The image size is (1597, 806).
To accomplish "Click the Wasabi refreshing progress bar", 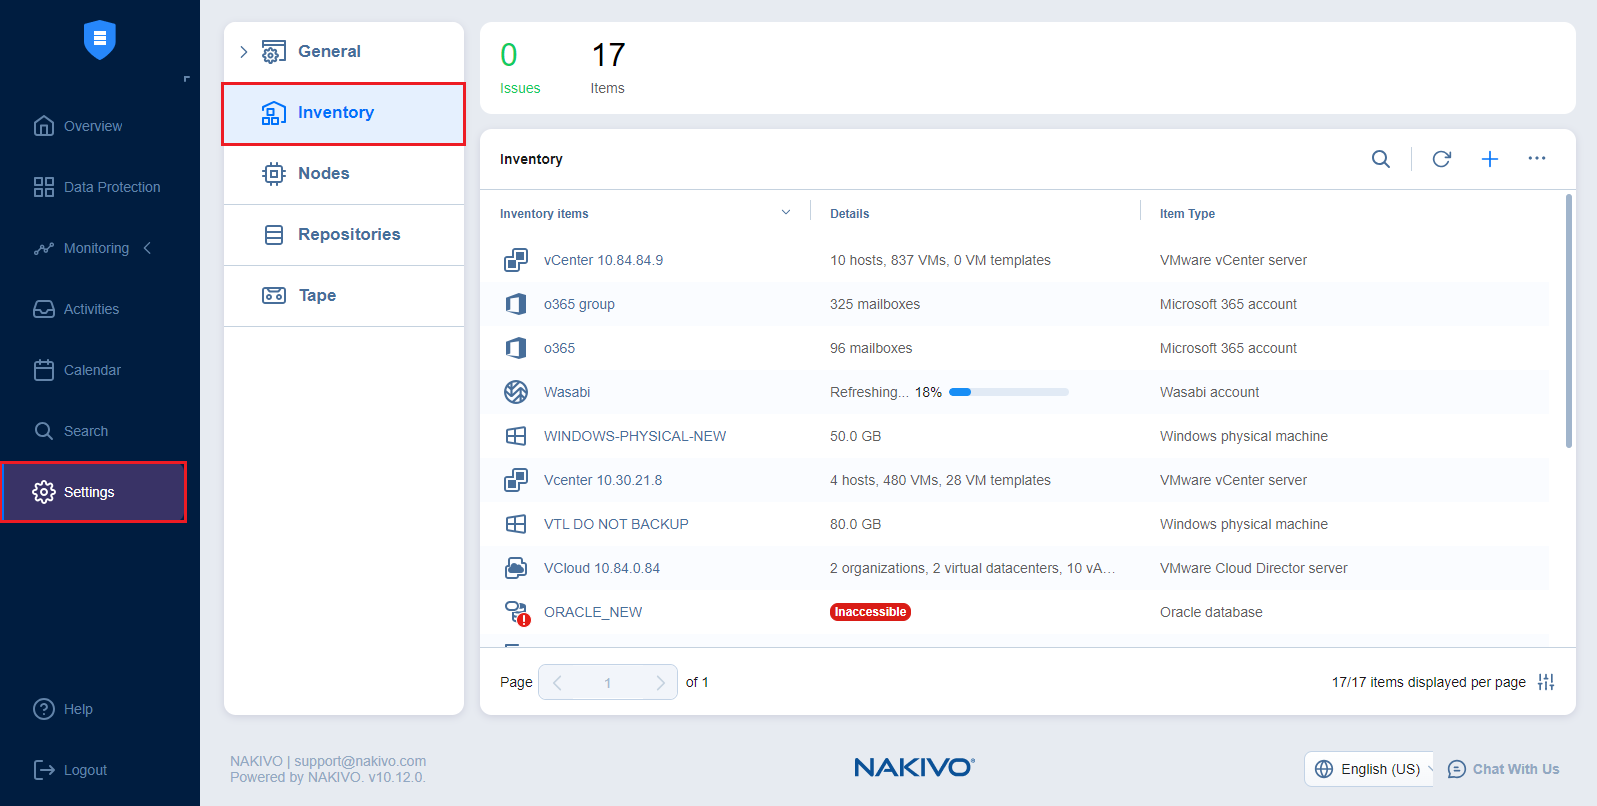I will 1008,392.
